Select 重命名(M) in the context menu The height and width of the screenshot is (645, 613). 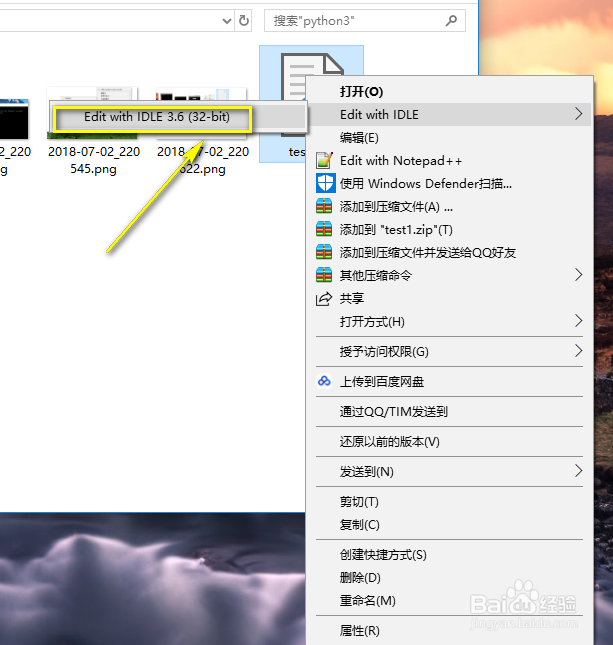[450, 601]
